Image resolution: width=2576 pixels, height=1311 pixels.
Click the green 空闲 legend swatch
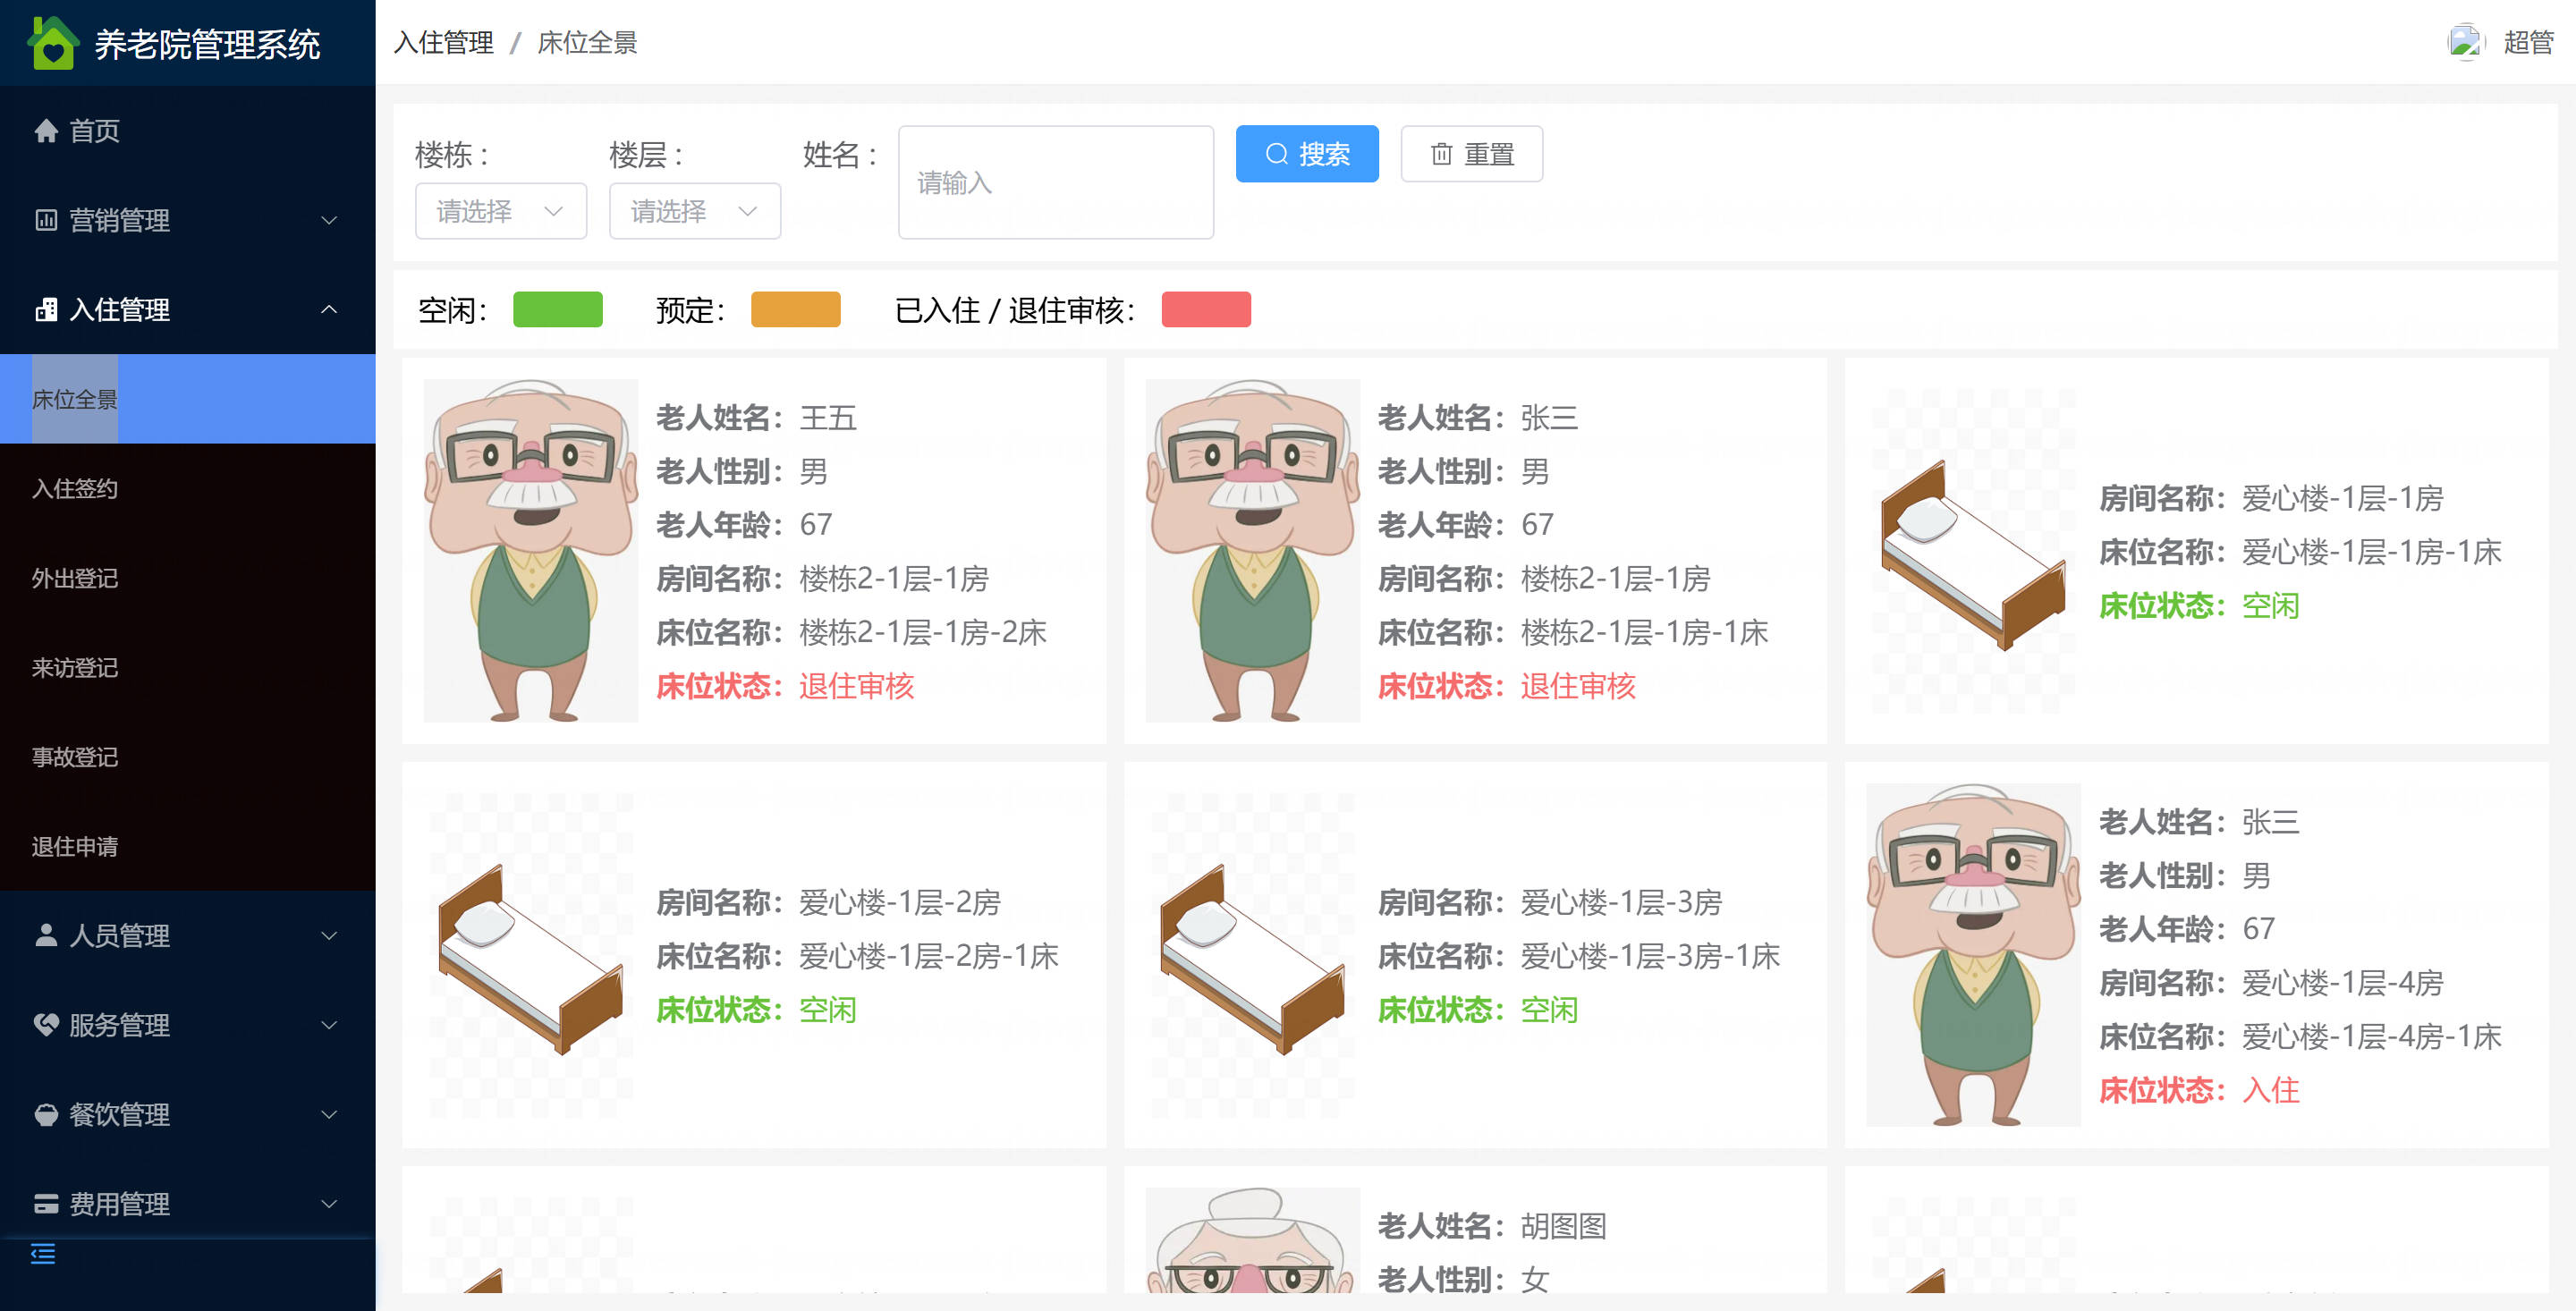(x=558, y=310)
